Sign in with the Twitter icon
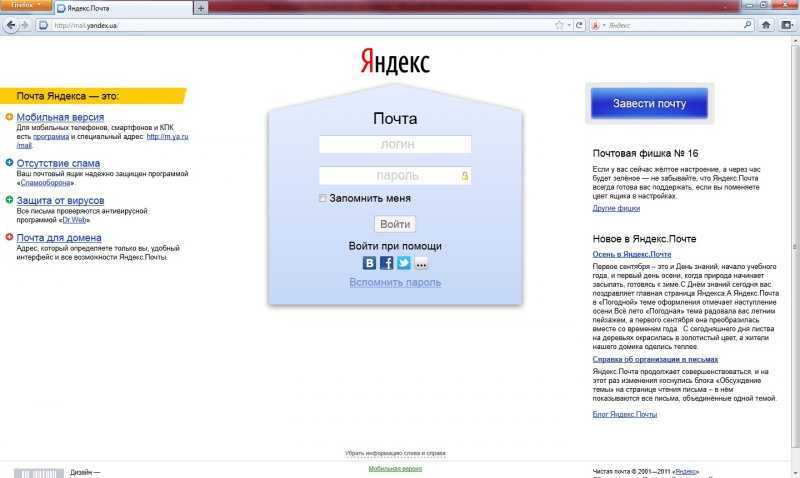This screenshot has height=478, width=800. pos(404,263)
